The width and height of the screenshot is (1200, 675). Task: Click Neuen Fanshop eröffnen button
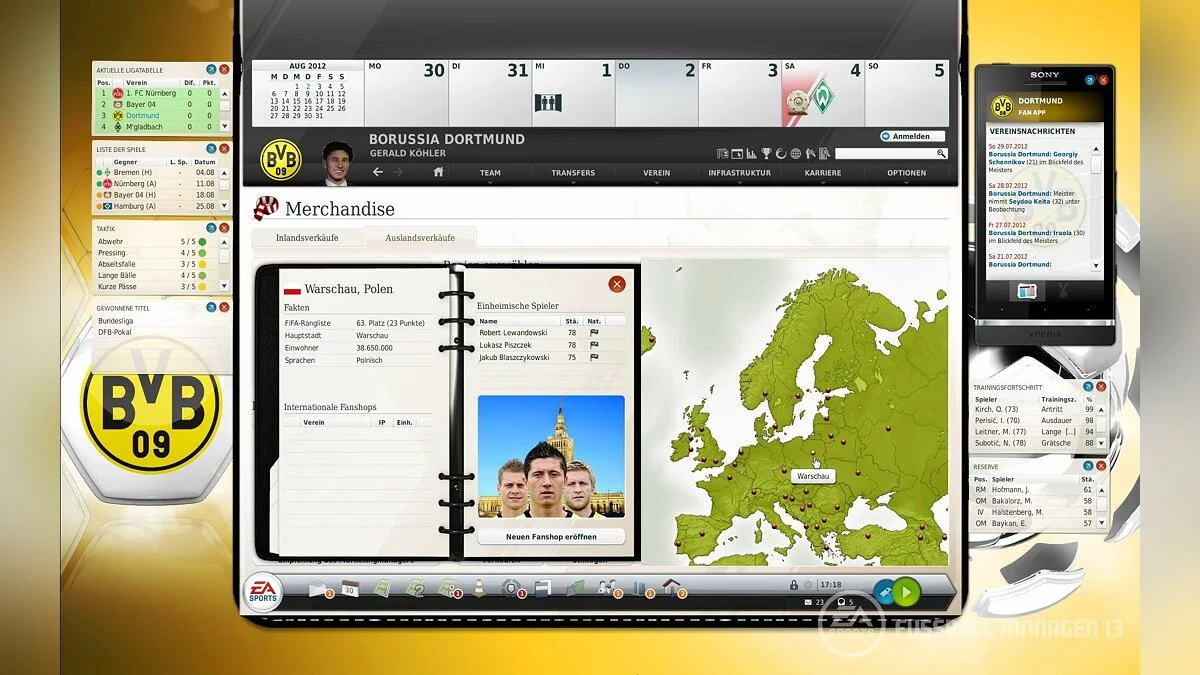click(551, 537)
